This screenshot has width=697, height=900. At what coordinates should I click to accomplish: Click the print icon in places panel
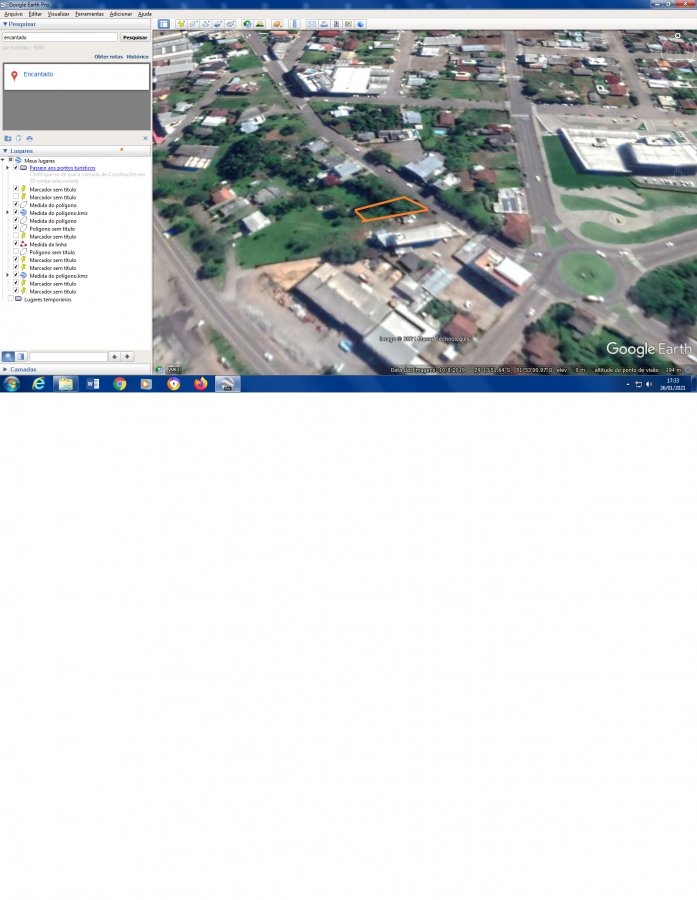tap(30, 138)
